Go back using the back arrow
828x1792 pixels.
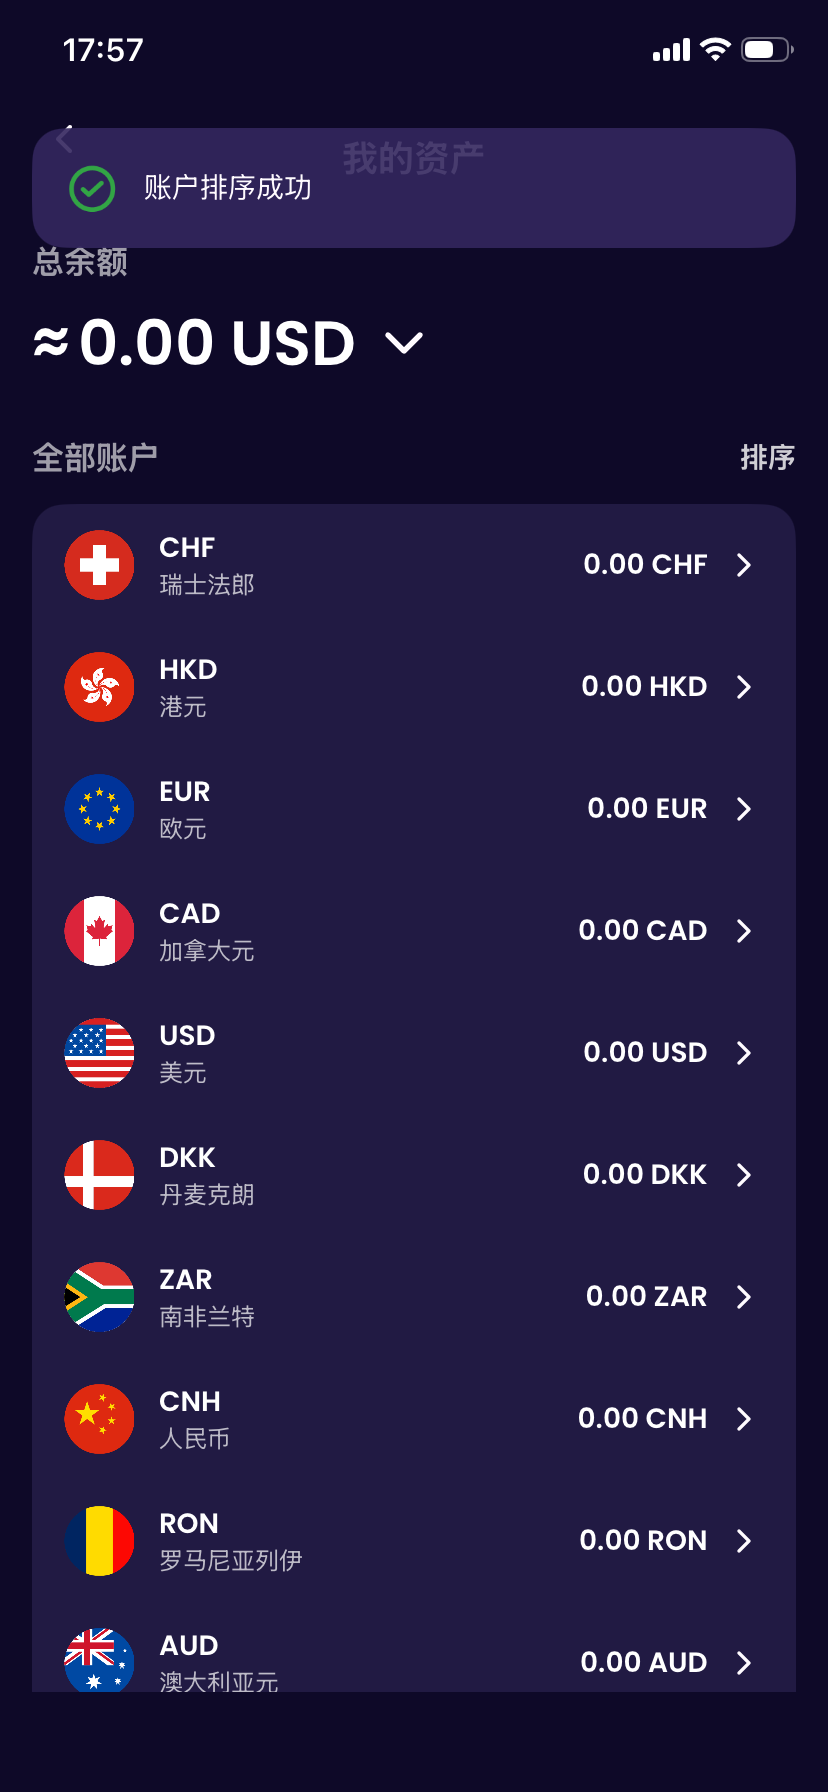point(65,138)
